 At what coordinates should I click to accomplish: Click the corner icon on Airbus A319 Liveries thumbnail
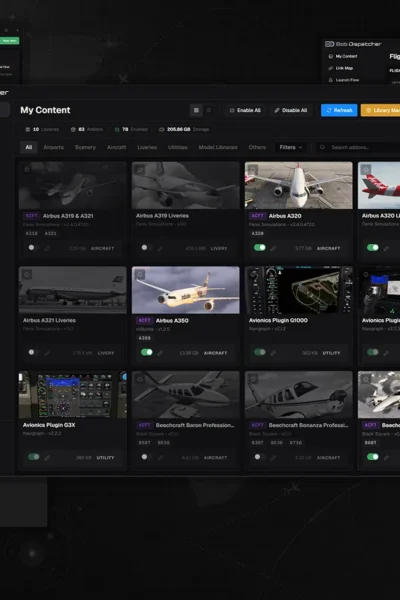[x=140, y=170]
